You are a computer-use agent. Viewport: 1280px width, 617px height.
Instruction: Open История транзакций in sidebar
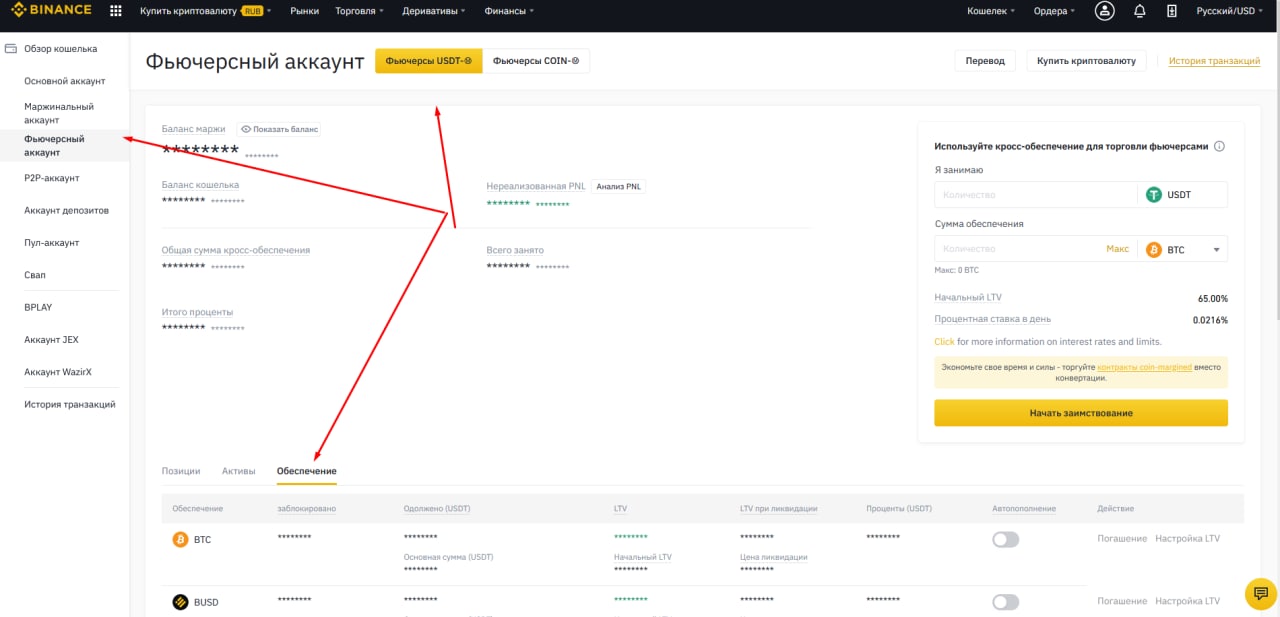coord(70,404)
